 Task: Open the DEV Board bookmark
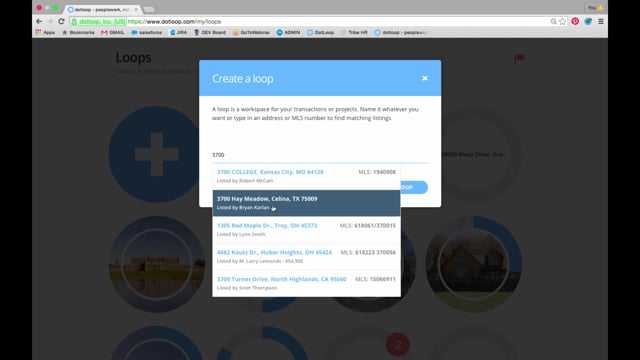click(x=210, y=32)
